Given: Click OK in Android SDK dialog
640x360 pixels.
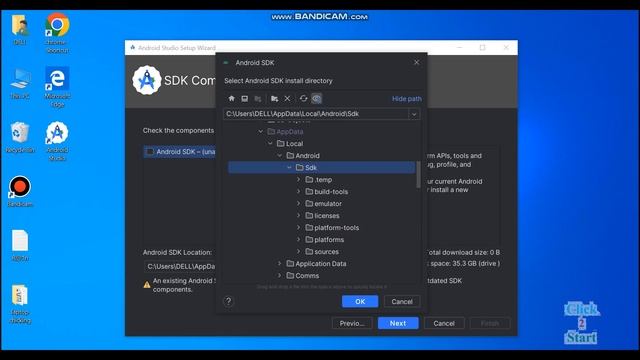Looking at the screenshot, I should (x=360, y=301).
